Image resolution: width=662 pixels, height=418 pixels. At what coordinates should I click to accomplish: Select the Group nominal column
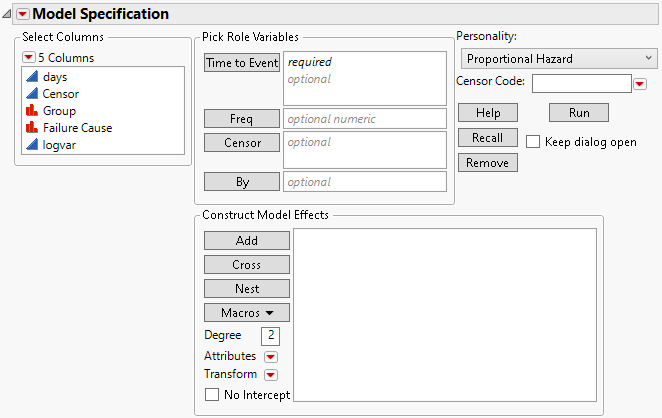59,111
